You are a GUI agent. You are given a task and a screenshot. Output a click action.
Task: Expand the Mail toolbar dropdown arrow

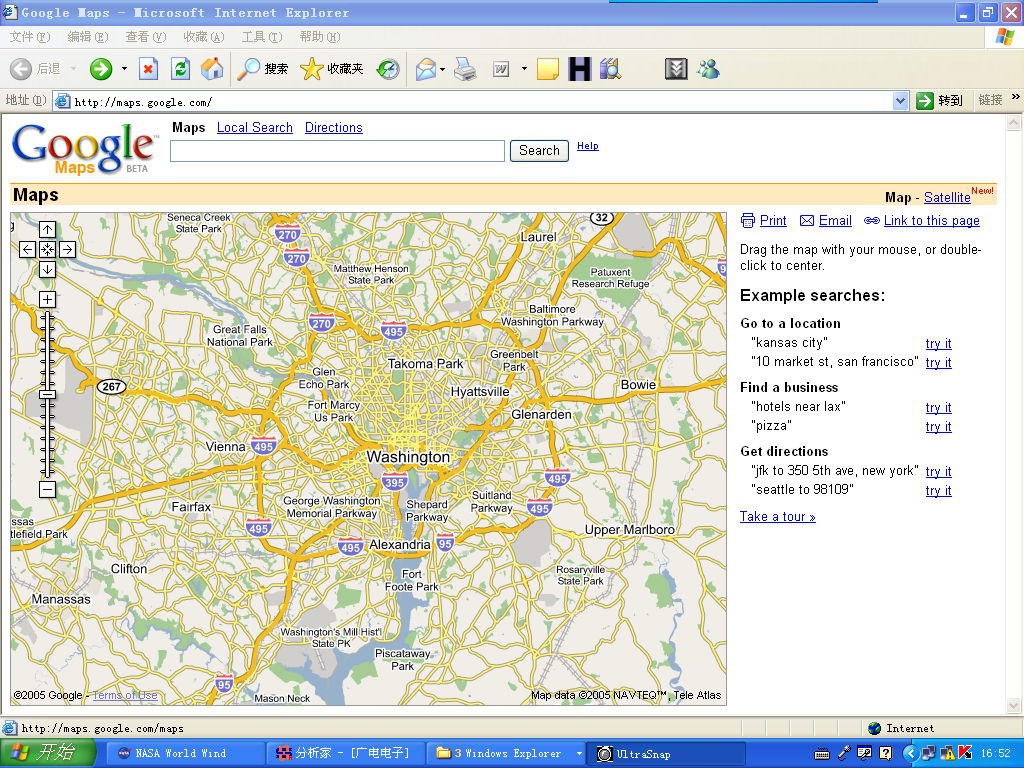click(442, 69)
